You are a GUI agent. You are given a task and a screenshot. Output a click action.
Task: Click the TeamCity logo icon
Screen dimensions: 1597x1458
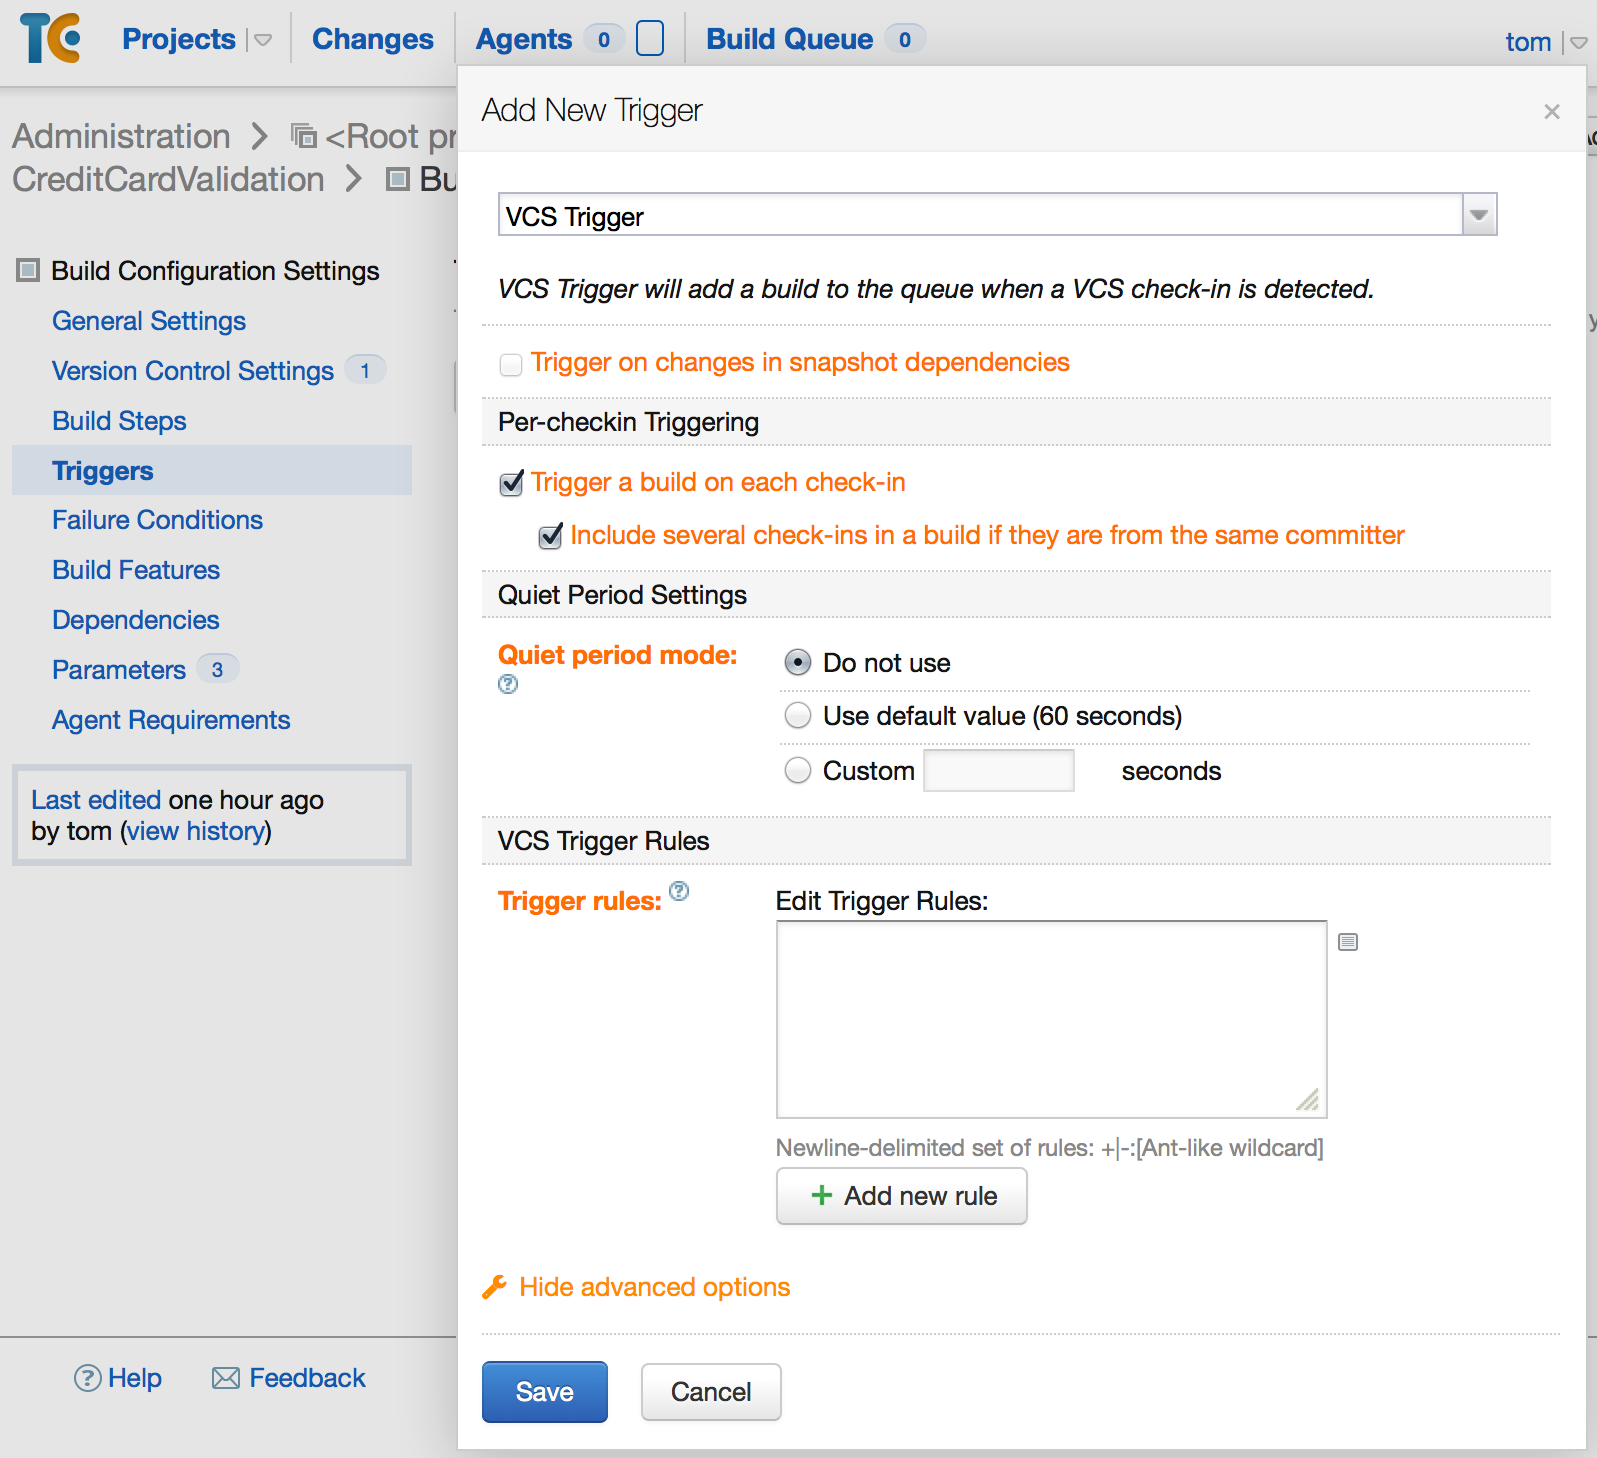coord(50,38)
